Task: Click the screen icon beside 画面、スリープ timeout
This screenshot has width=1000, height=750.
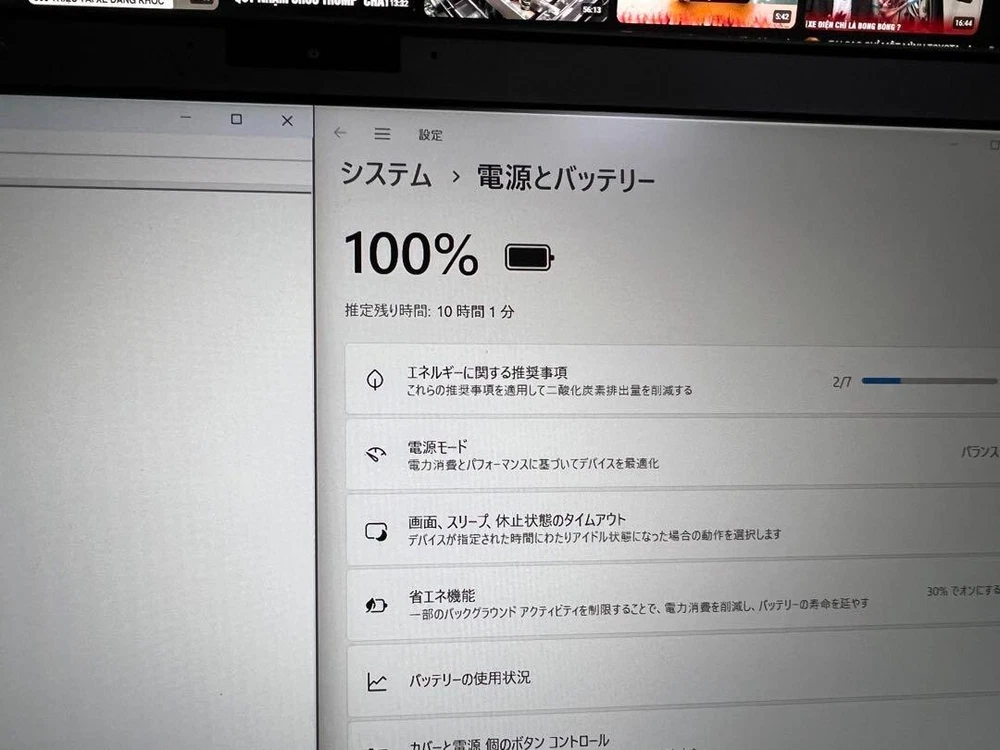Action: [376, 531]
